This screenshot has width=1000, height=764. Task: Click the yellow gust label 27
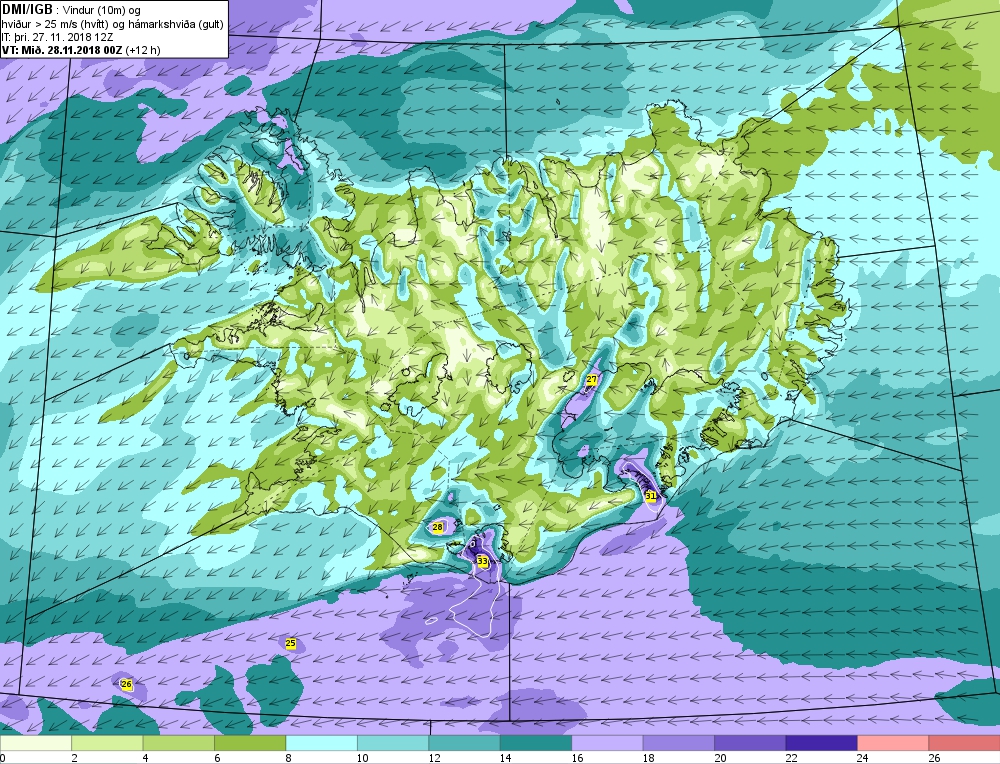592,379
